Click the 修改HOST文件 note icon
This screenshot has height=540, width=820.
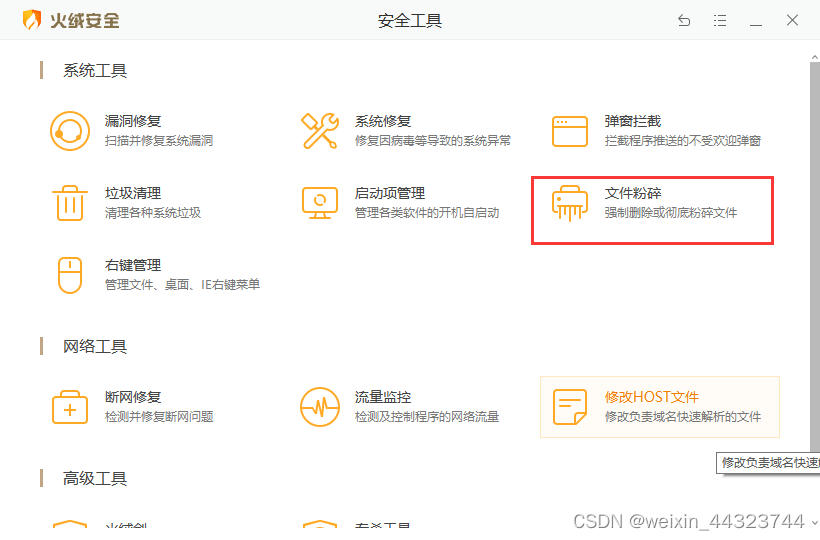pos(570,407)
